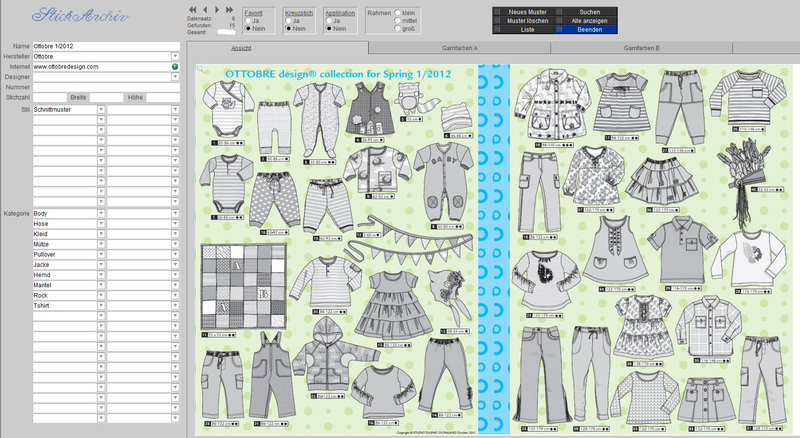Click the Neues Muster button
The width and height of the screenshot is (800, 438).
coord(523,12)
